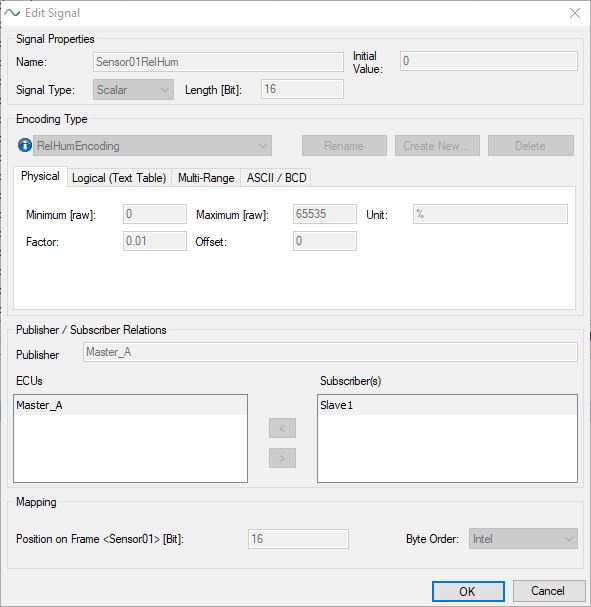The height and width of the screenshot is (607, 591).
Task: Expand the RelHumEncoding encoding dropdown
Action: tap(152, 146)
